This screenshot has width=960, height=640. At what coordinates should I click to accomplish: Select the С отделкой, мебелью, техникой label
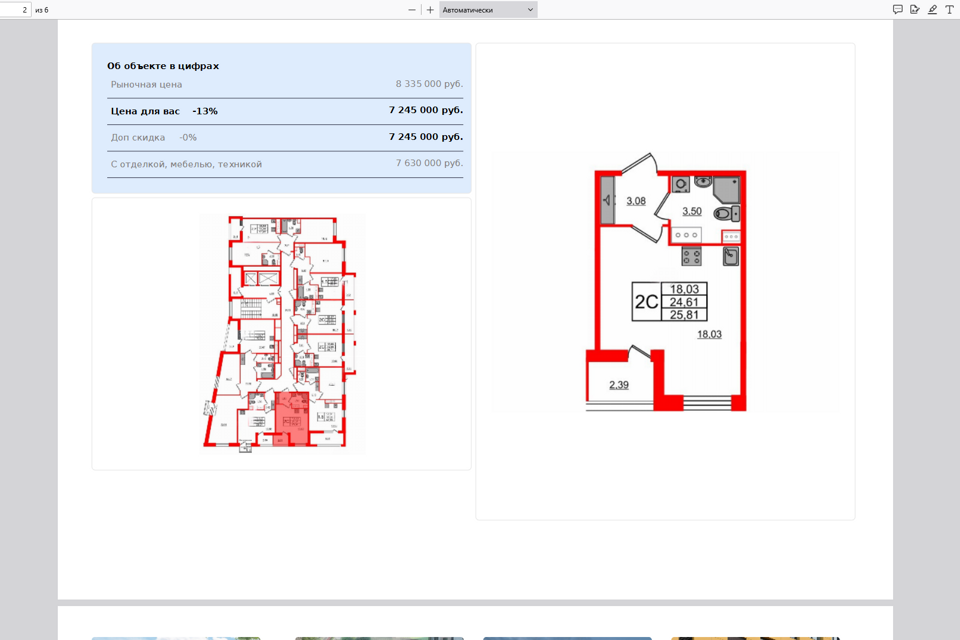[186, 164]
